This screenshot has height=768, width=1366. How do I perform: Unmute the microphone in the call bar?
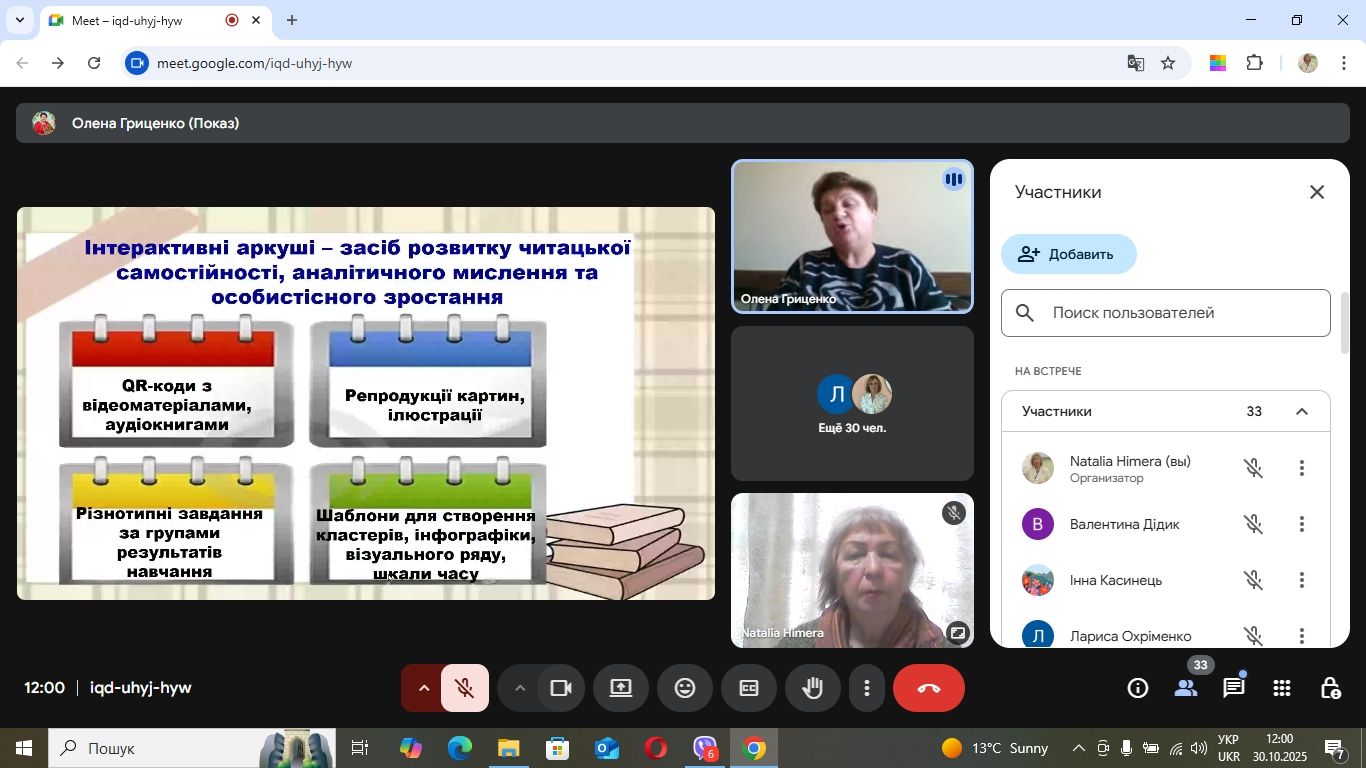(x=465, y=688)
